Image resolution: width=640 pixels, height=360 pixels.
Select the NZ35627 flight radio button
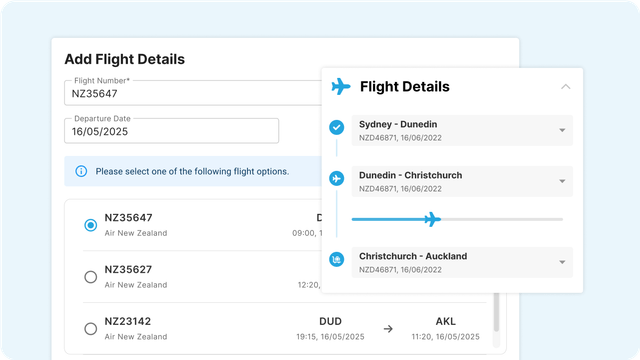[x=91, y=277]
